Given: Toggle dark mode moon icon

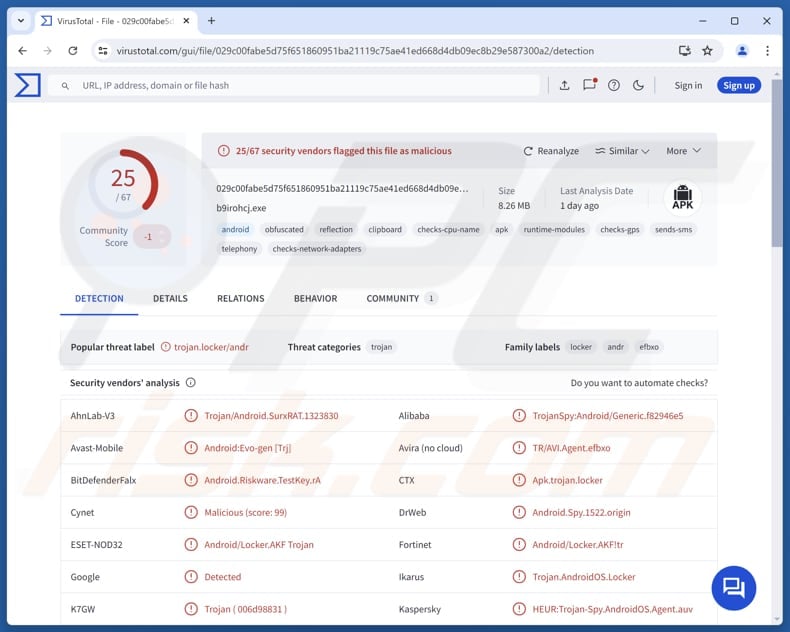Looking at the screenshot, I should tap(638, 86).
